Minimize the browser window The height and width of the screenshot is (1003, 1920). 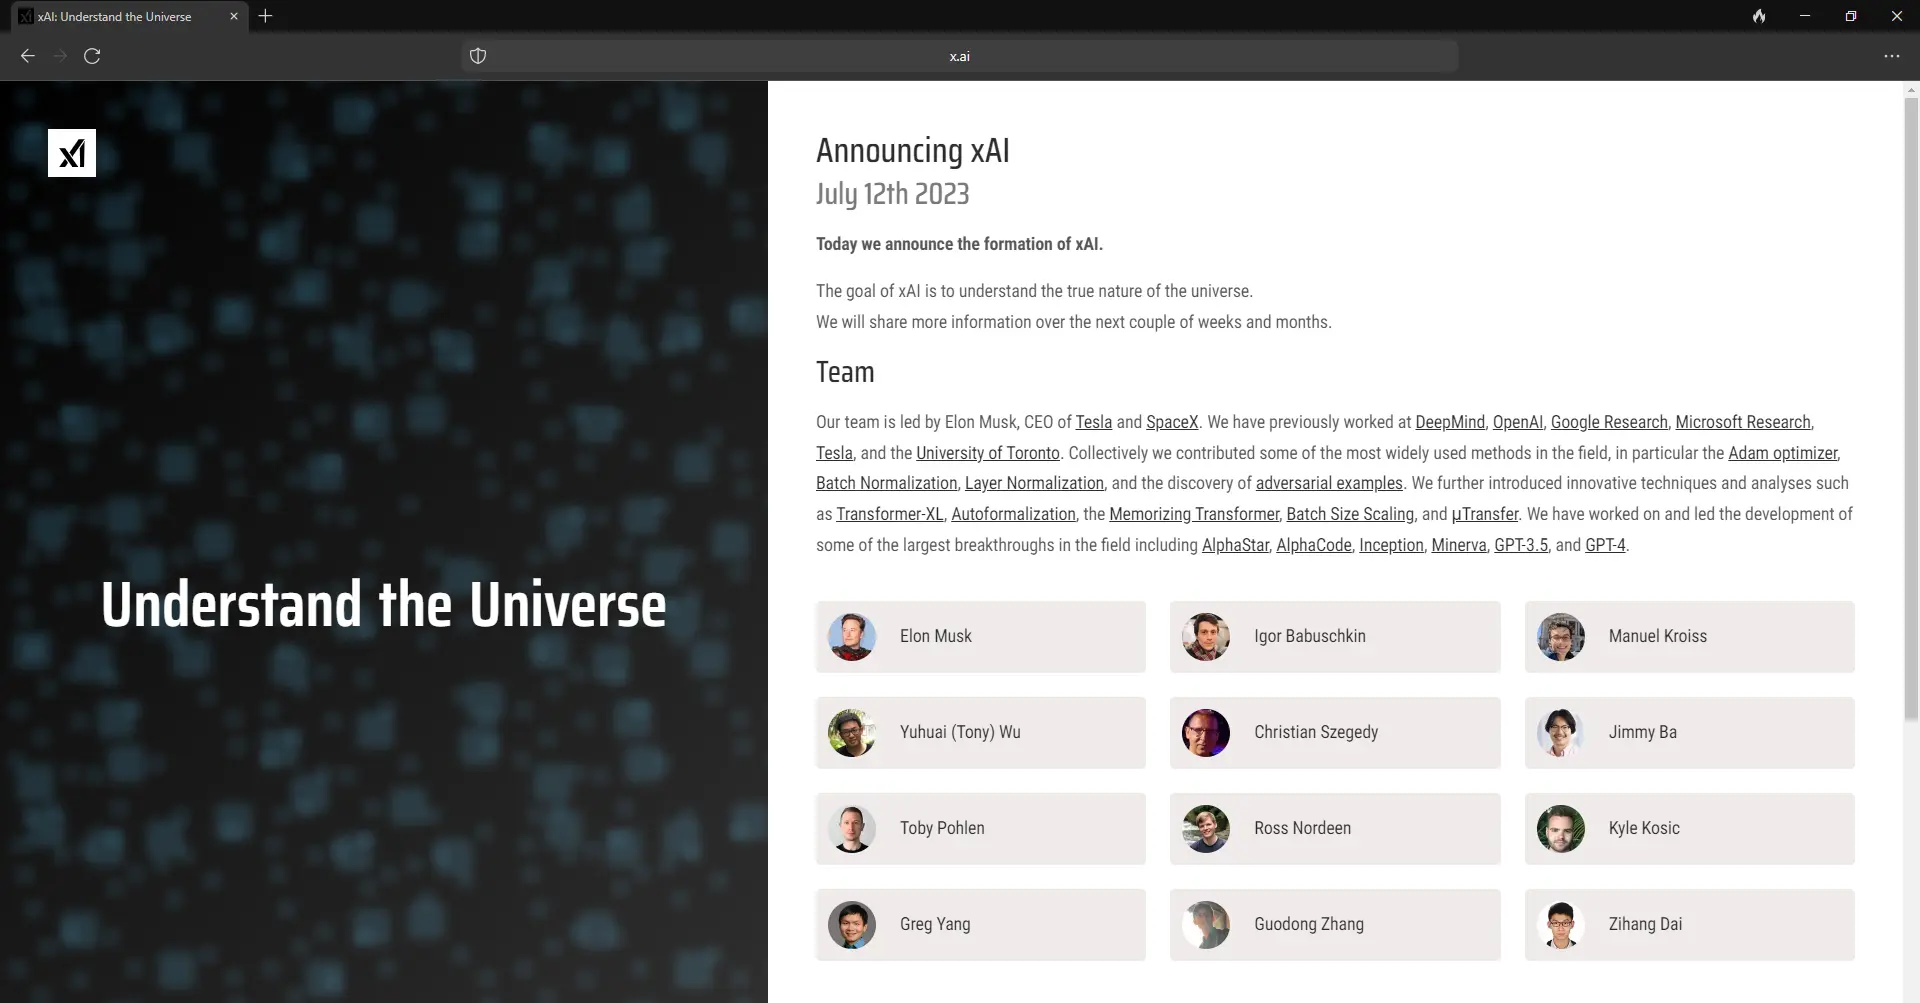point(1804,16)
